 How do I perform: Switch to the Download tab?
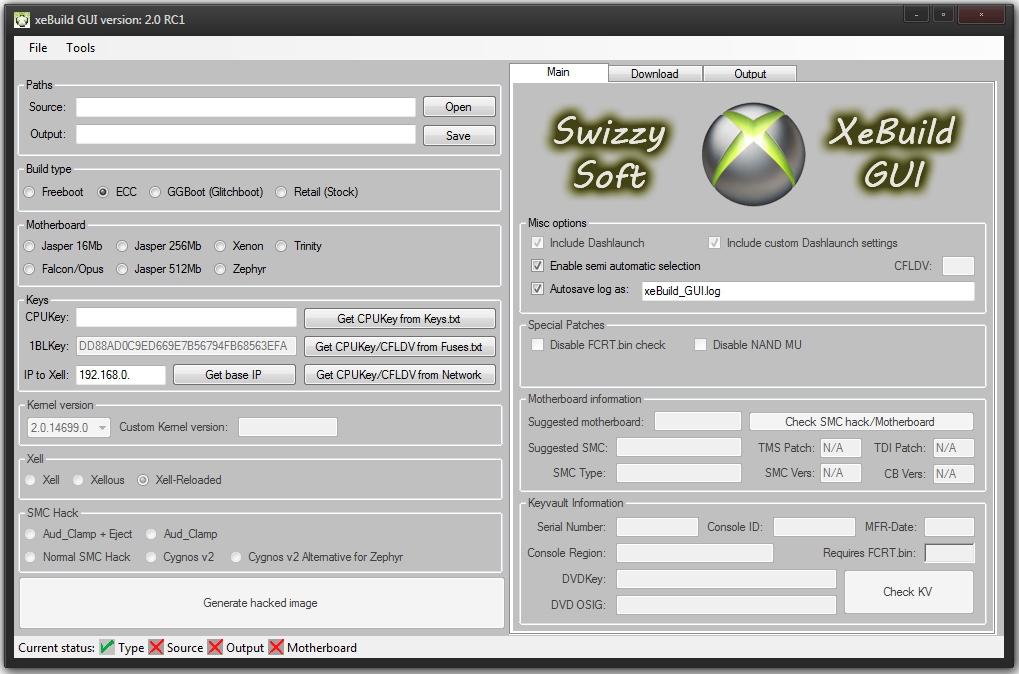(655, 74)
